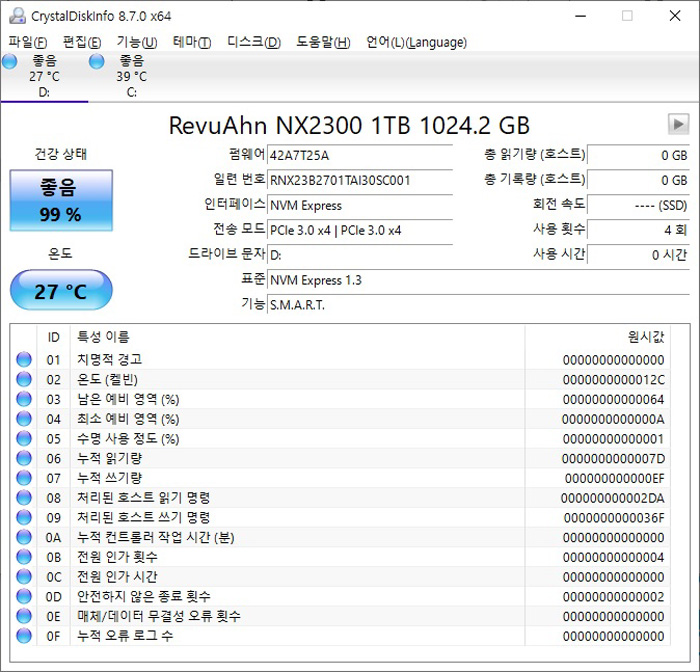
Task: Select the 온도 (켈빈) attribute name
Action: (108, 379)
